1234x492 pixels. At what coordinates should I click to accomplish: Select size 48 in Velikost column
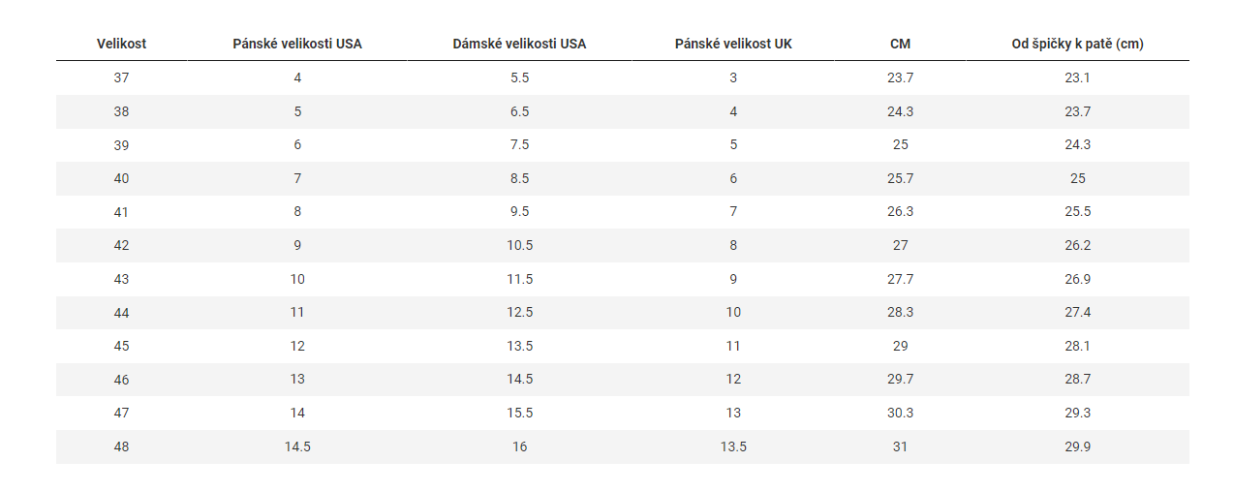coord(121,447)
